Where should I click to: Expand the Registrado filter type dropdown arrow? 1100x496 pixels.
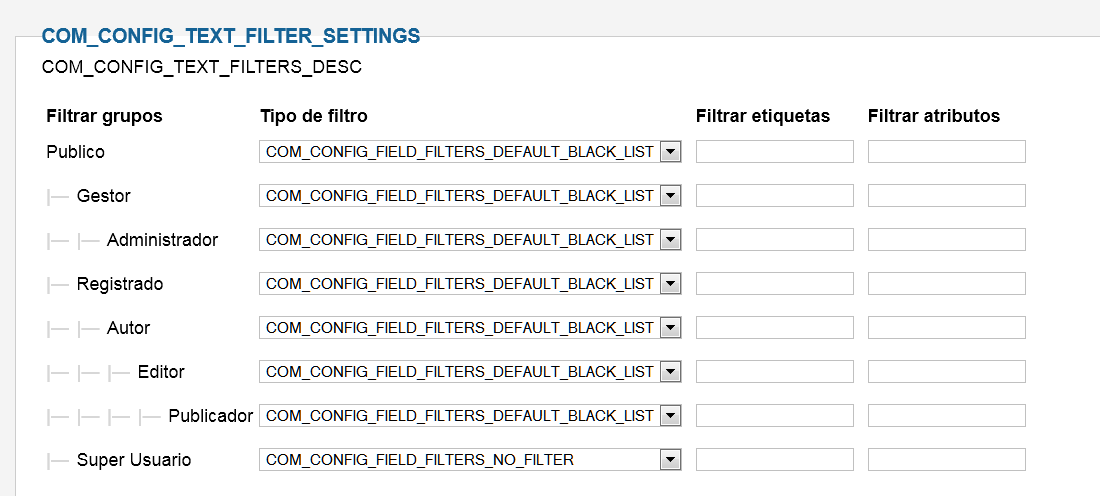671,284
